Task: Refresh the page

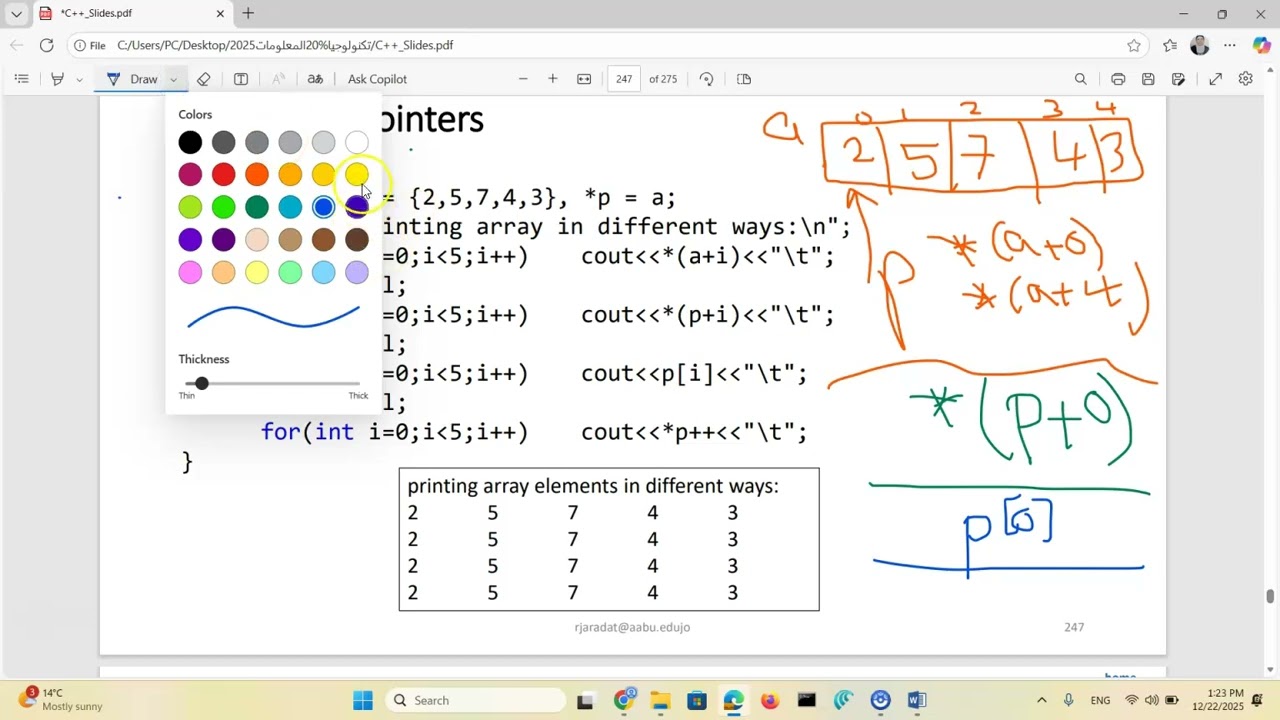Action: pos(46,45)
